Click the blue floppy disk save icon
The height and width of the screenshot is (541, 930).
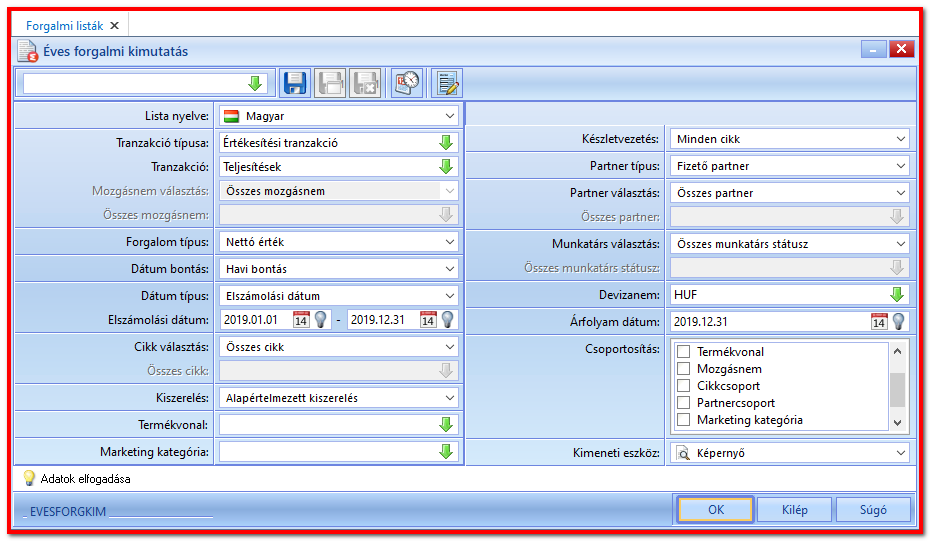(x=295, y=83)
